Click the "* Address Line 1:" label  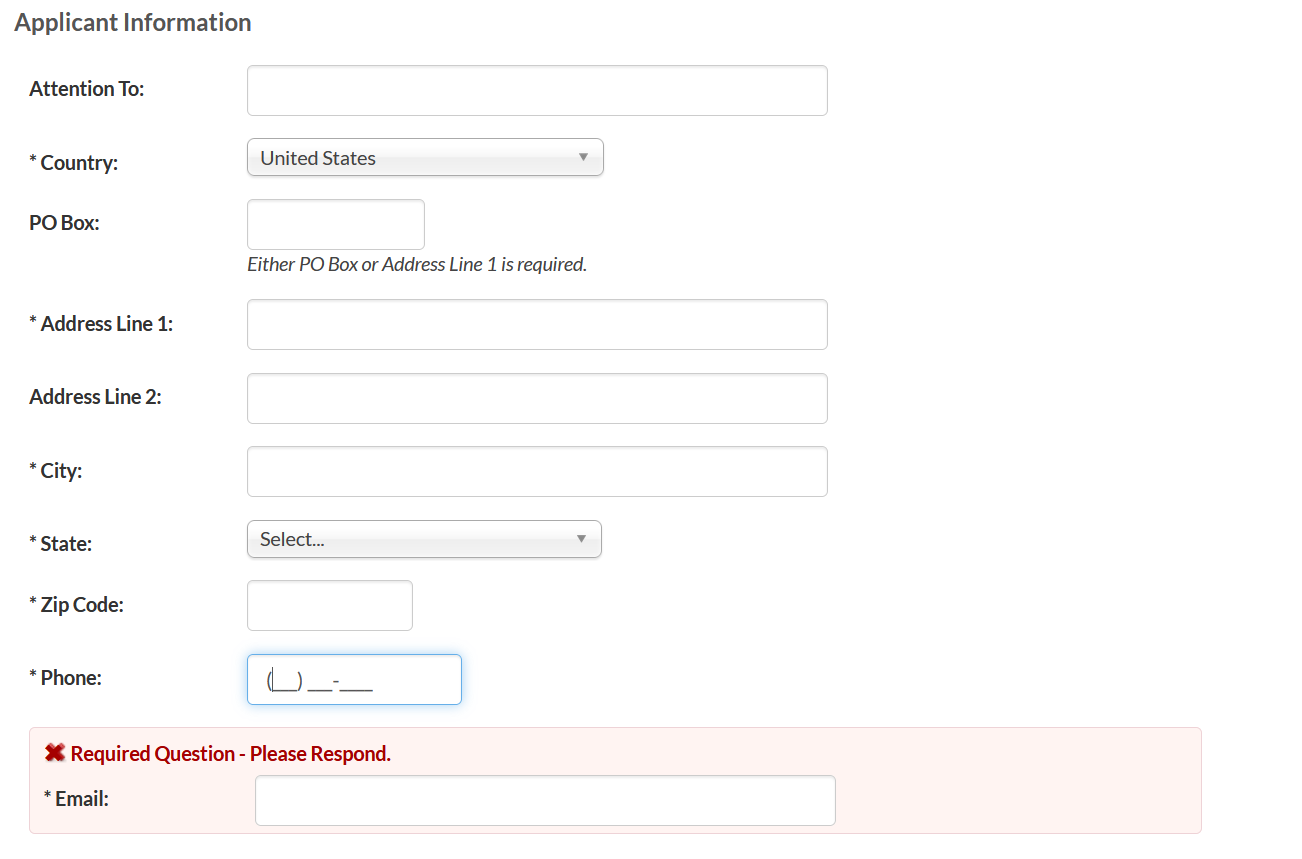pyautogui.click(x=101, y=324)
